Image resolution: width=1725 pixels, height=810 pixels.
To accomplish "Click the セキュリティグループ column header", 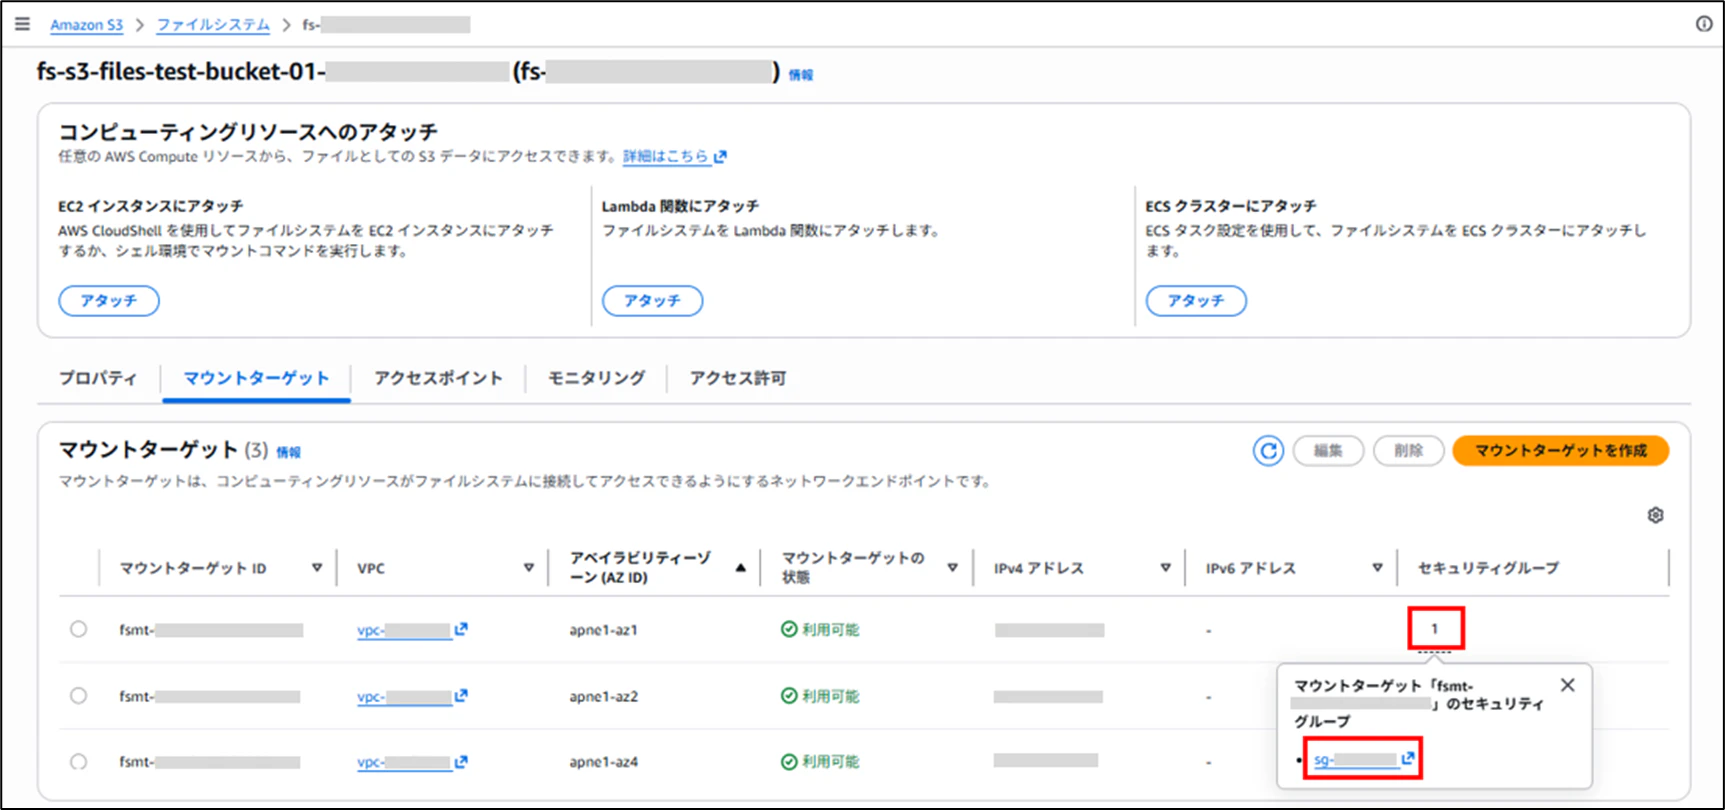I will [x=1488, y=567].
